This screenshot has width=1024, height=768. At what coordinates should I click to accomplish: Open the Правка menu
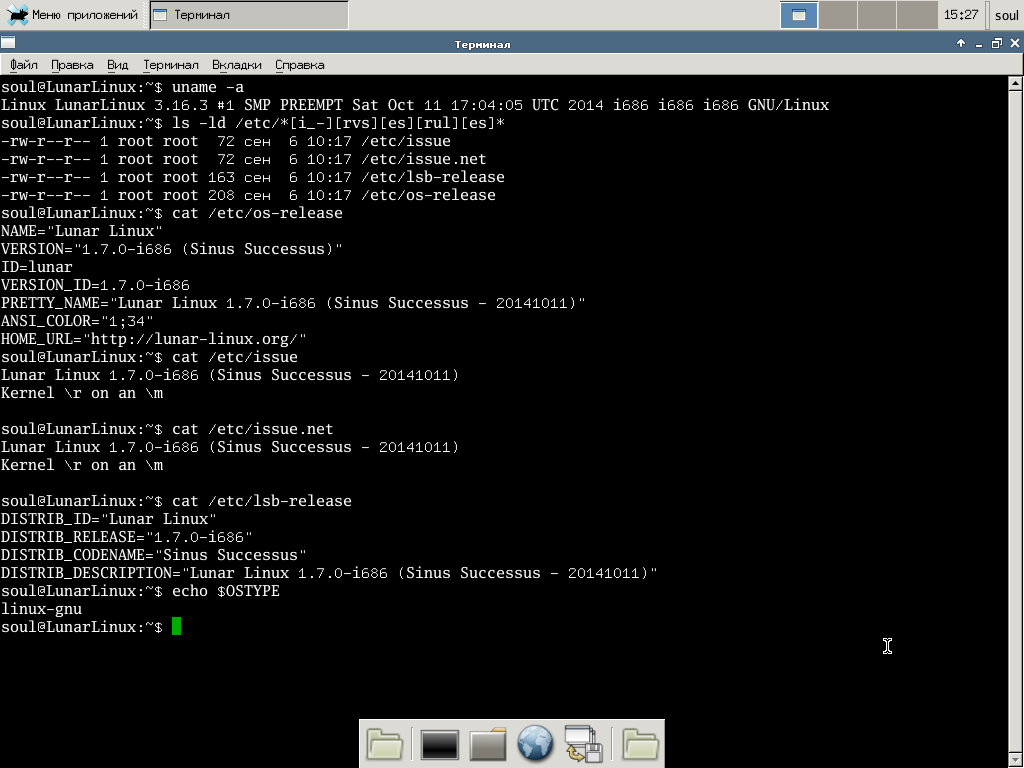tap(72, 65)
